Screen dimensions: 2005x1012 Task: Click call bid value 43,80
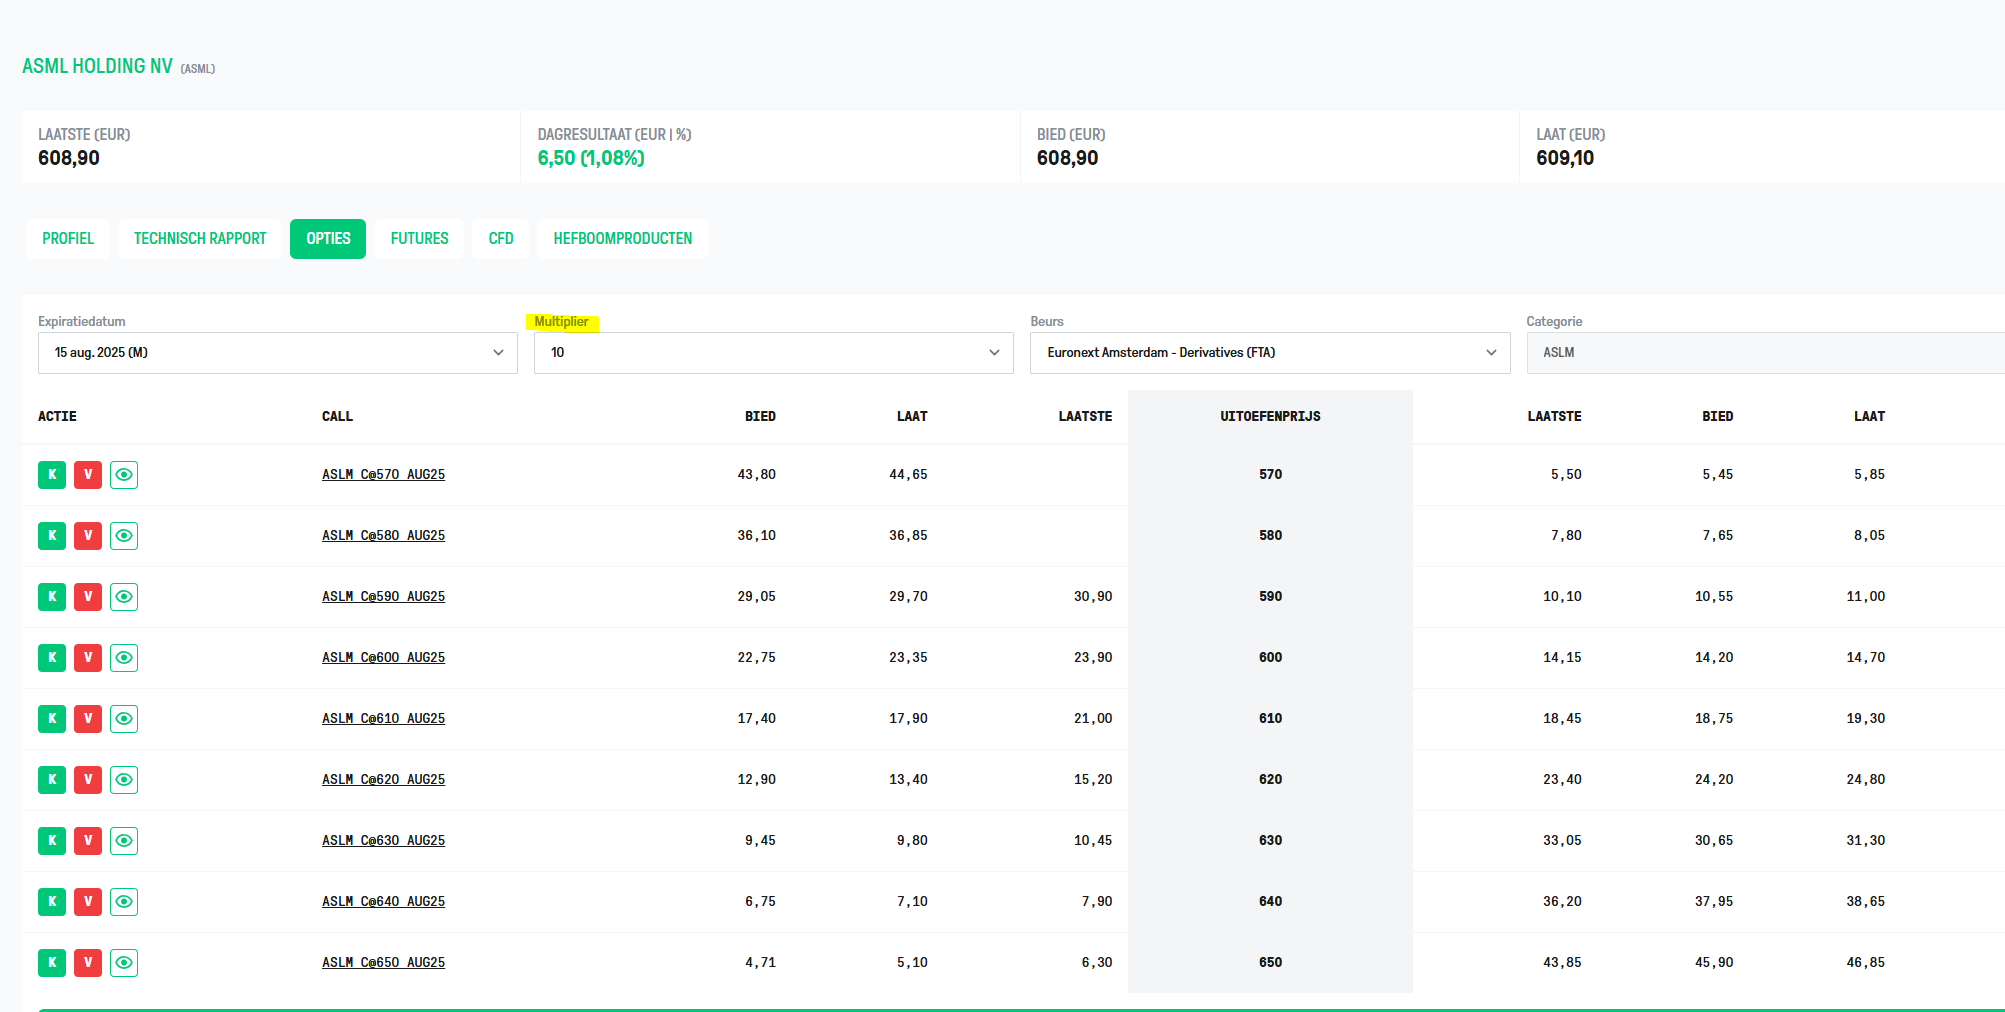click(x=757, y=475)
